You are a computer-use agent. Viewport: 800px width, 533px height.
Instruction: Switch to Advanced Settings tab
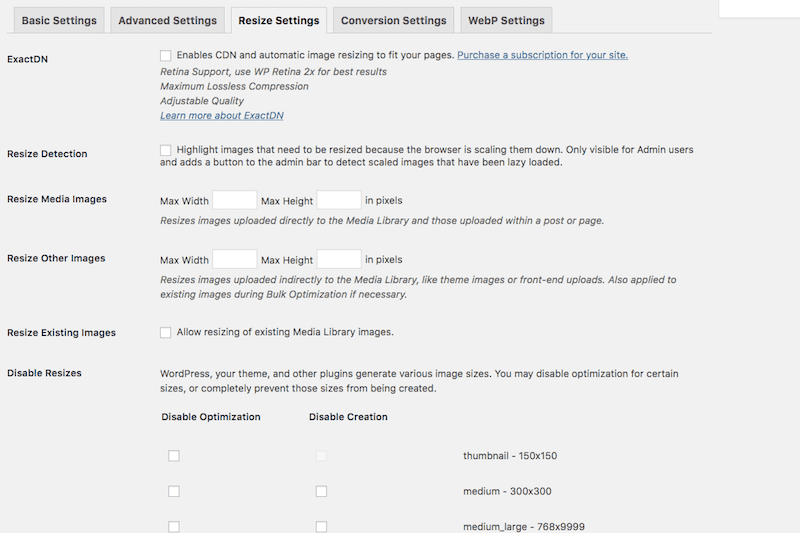tap(167, 20)
